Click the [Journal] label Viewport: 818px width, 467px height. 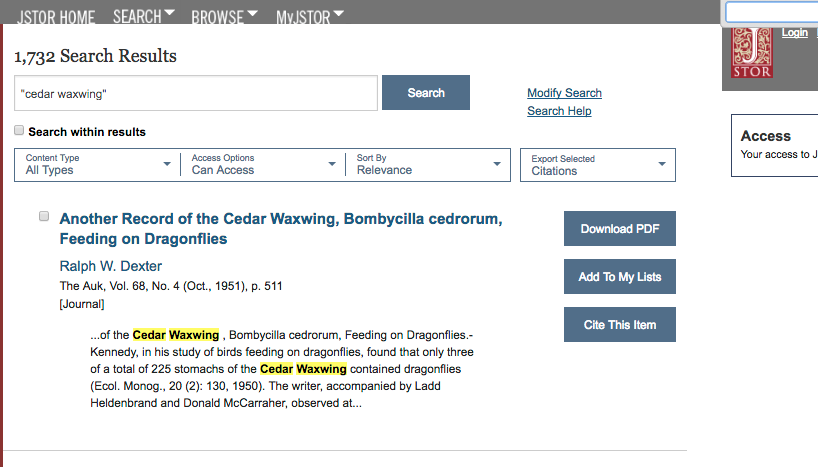coord(82,304)
